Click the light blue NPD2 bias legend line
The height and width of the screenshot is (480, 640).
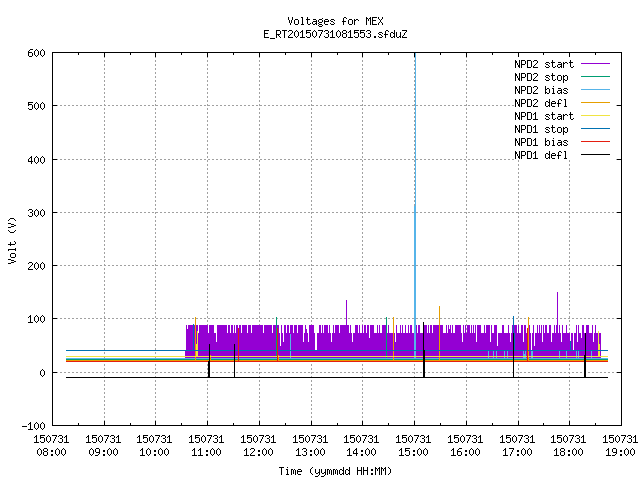click(x=595, y=90)
